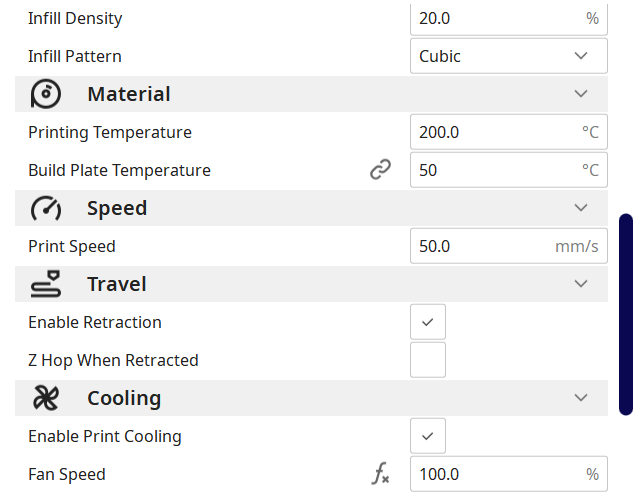Edit the Build Plate Temperature field
The height and width of the screenshot is (493, 640).
[x=495, y=170]
